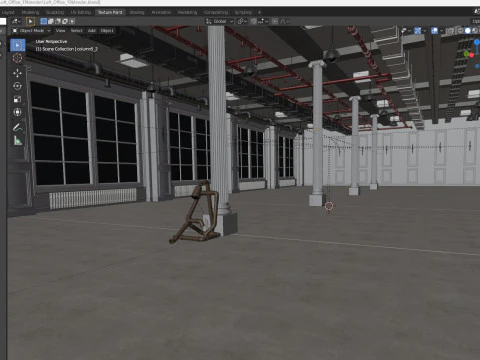Viewport: 480px width, 360px height.
Task: Select the Rotate tool
Action: tap(17, 86)
